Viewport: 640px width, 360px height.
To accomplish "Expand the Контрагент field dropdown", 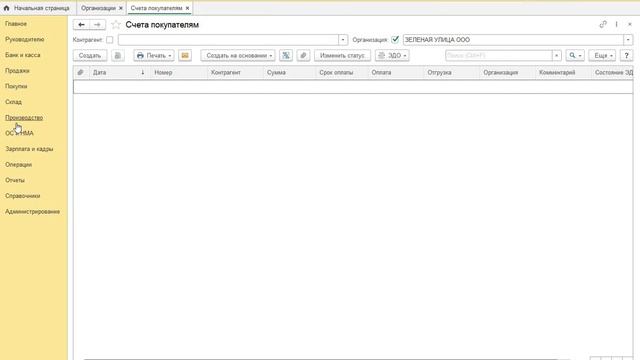I will point(343,40).
